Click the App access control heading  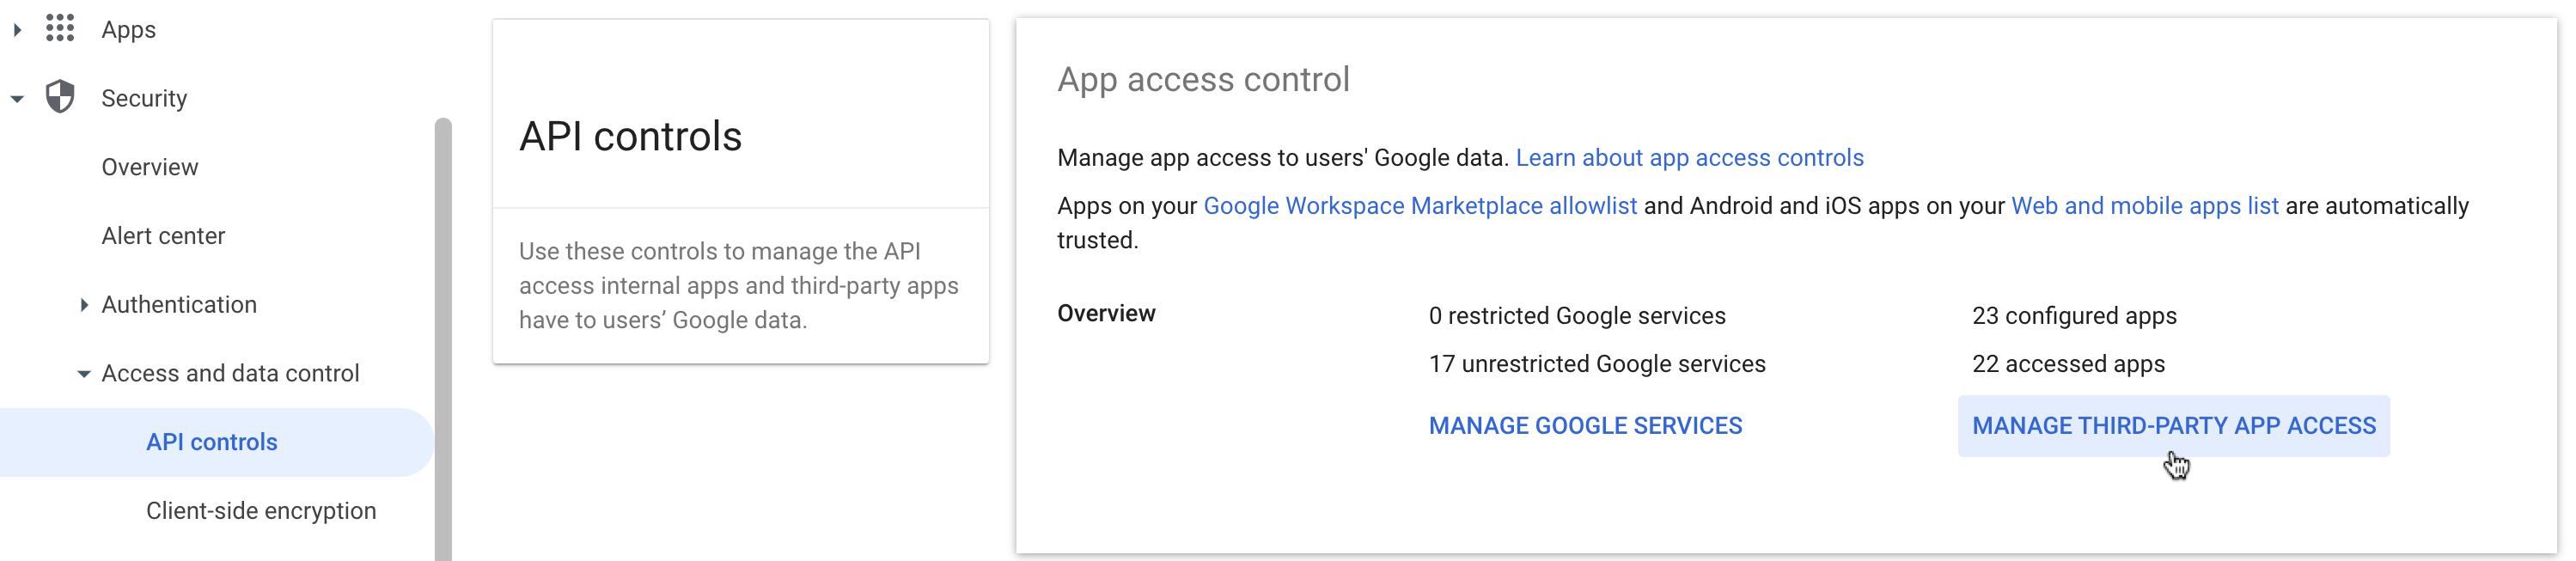(x=1203, y=79)
